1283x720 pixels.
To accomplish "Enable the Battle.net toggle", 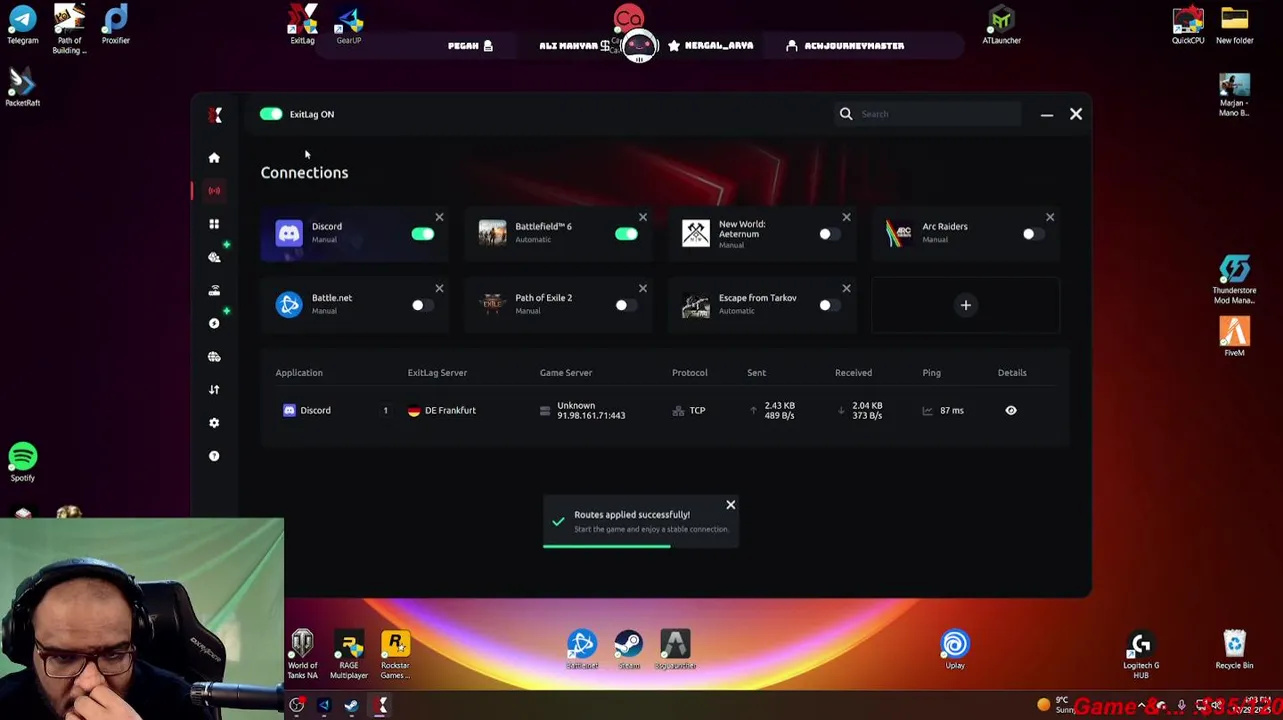I will point(423,305).
